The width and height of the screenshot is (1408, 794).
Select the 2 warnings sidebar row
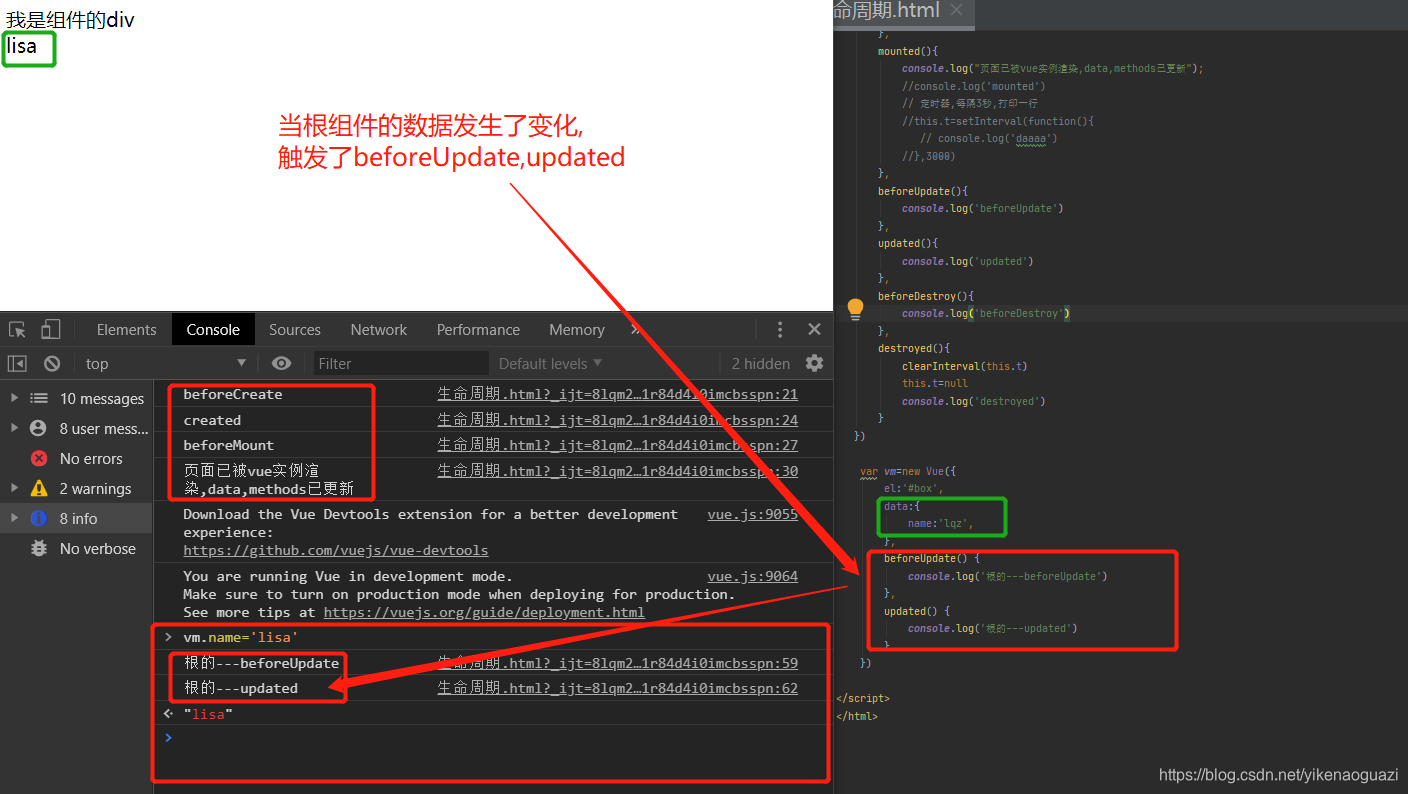76,488
